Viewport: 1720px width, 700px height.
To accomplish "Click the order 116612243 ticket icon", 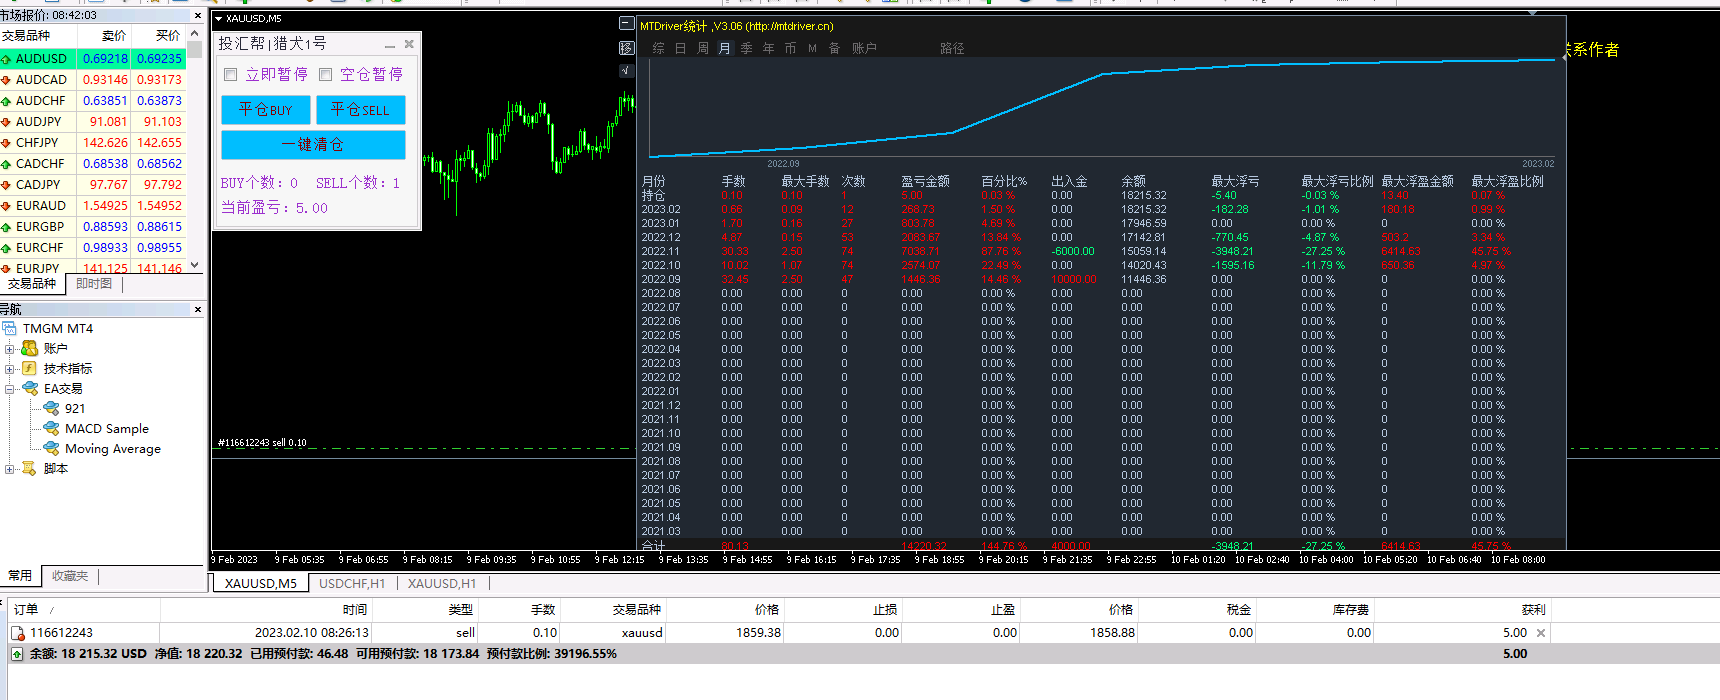I will click(x=17, y=633).
